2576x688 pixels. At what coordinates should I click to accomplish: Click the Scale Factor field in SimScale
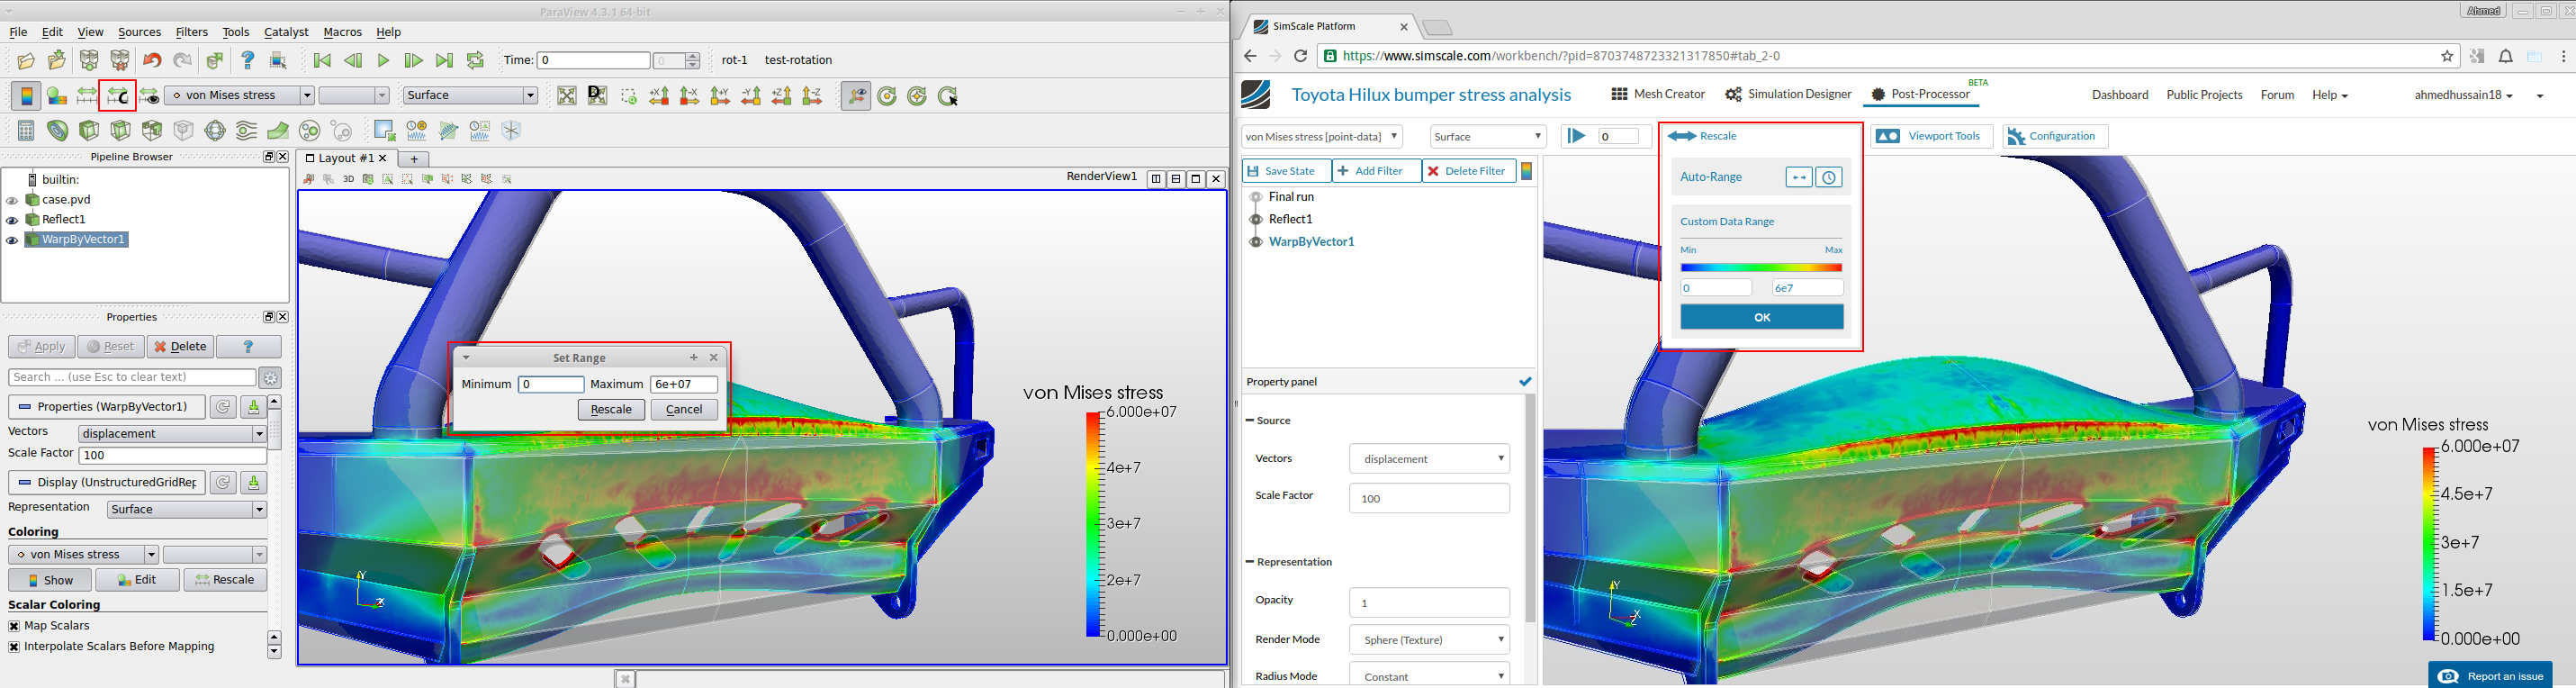tap(1429, 498)
